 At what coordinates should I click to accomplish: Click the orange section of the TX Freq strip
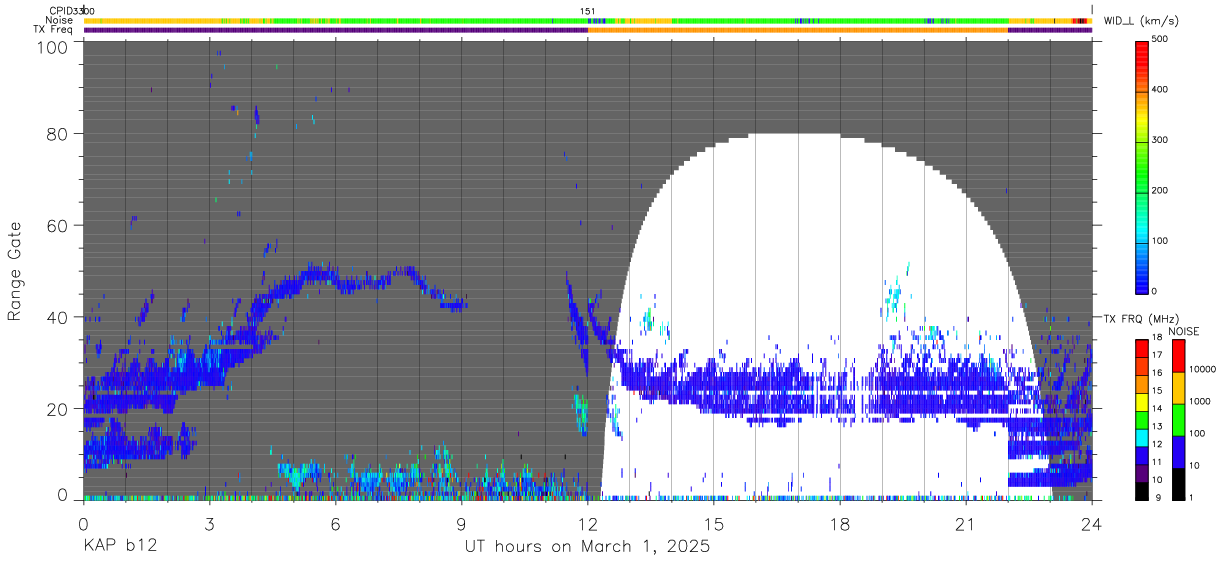click(798, 30)
